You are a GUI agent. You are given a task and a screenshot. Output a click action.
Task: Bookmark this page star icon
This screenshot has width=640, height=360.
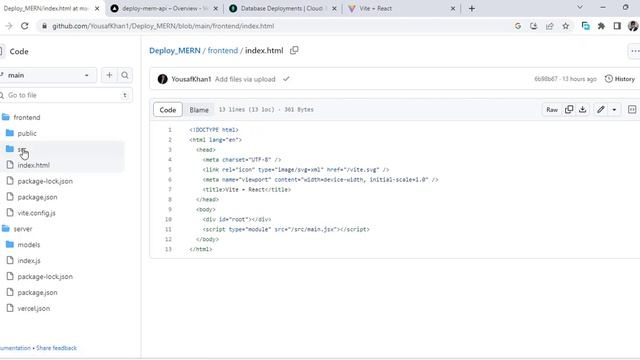click(x=565, y=26)
